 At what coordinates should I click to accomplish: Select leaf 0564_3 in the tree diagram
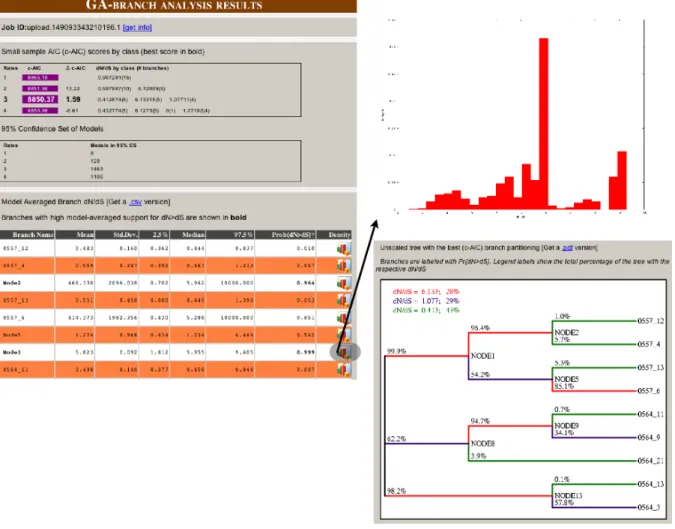[x=649, y=507]
